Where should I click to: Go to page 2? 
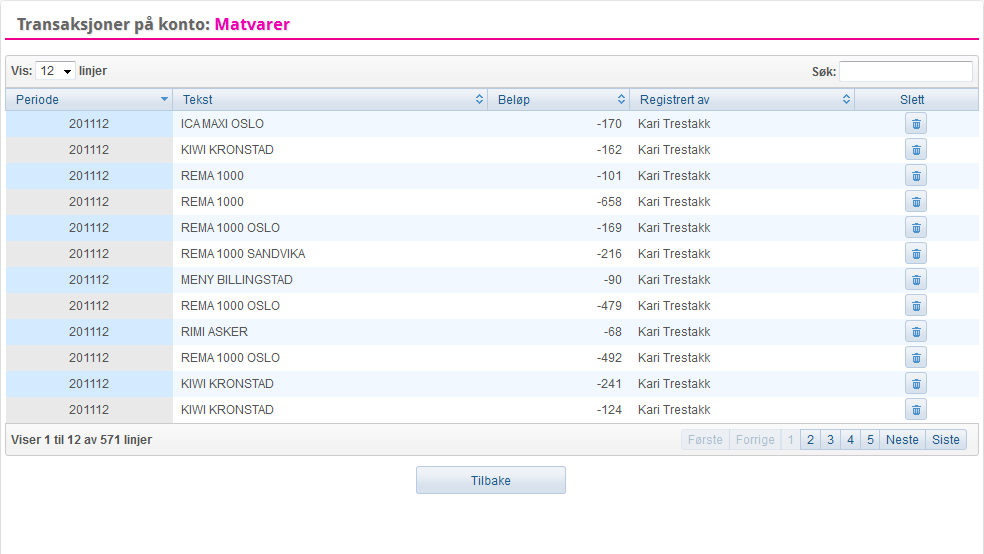pos(810,440)
